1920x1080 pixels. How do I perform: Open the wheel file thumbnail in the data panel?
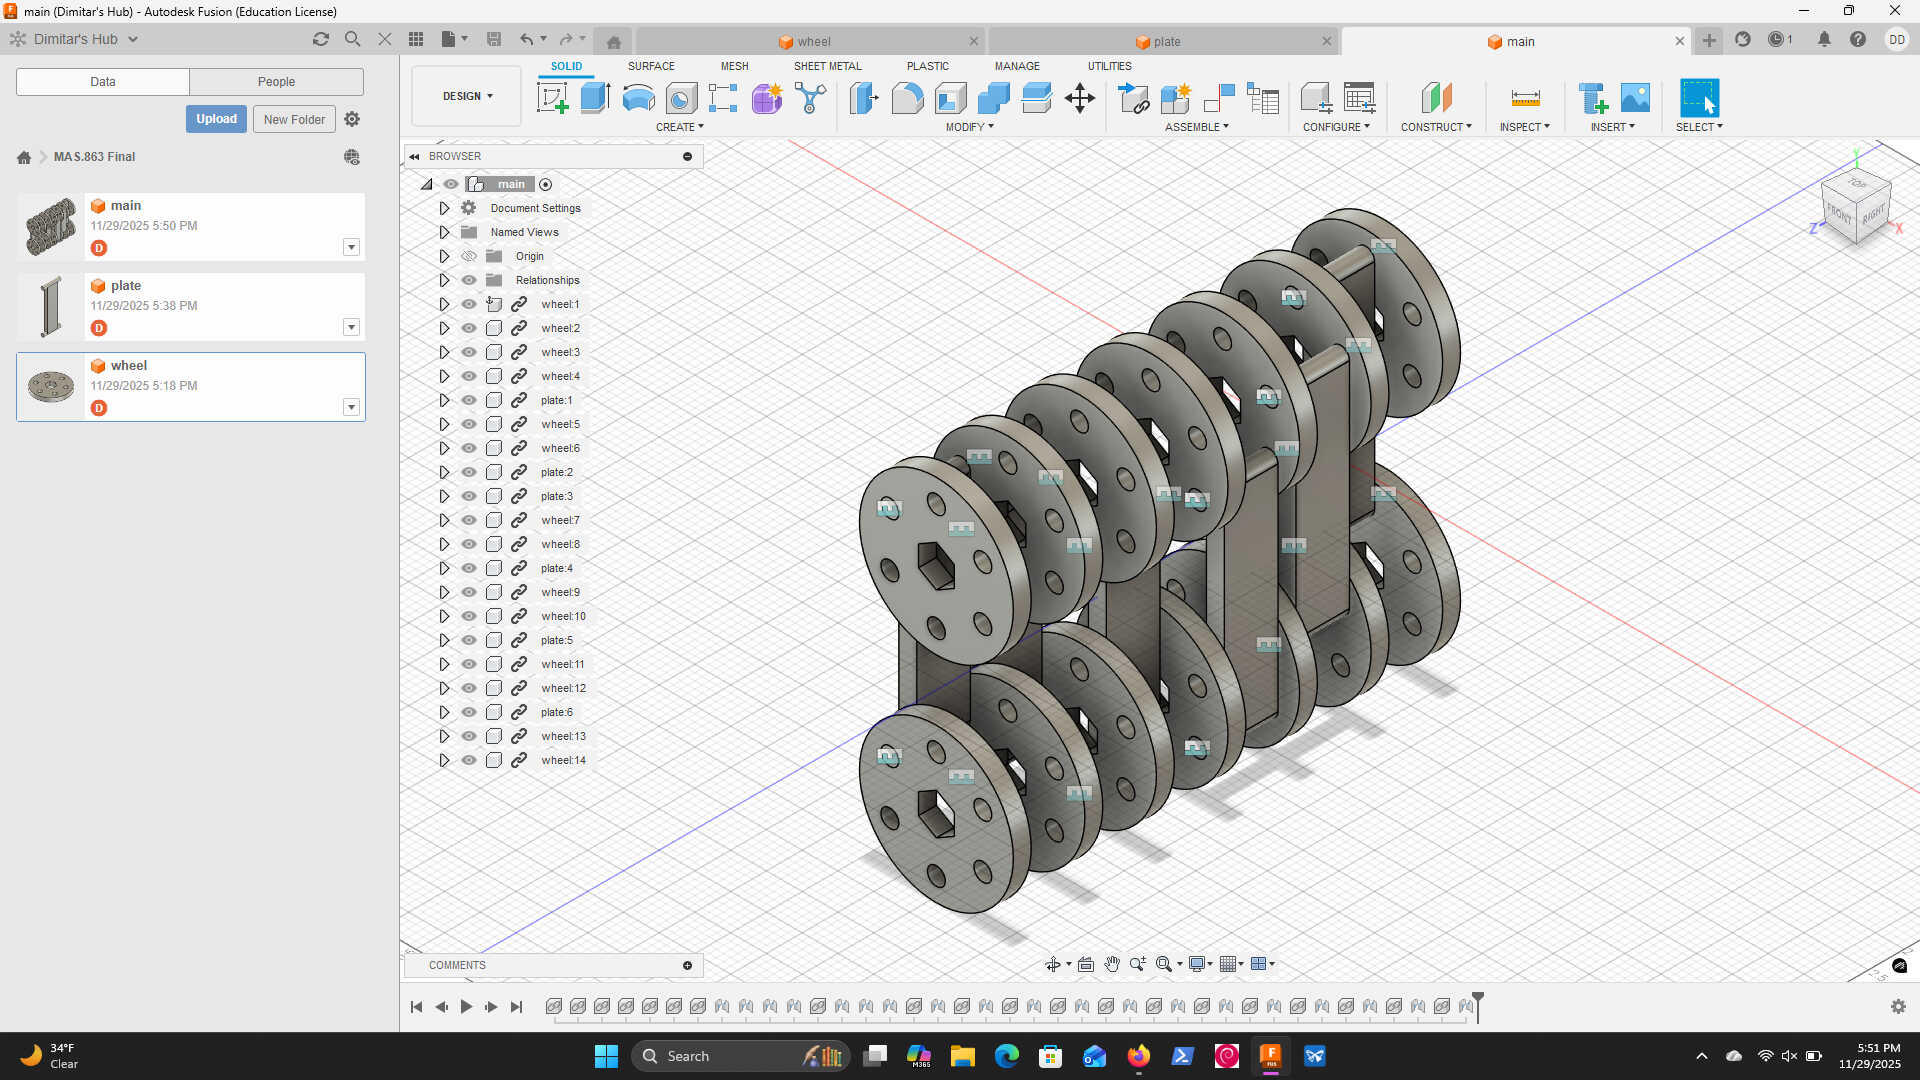point(50,386)
